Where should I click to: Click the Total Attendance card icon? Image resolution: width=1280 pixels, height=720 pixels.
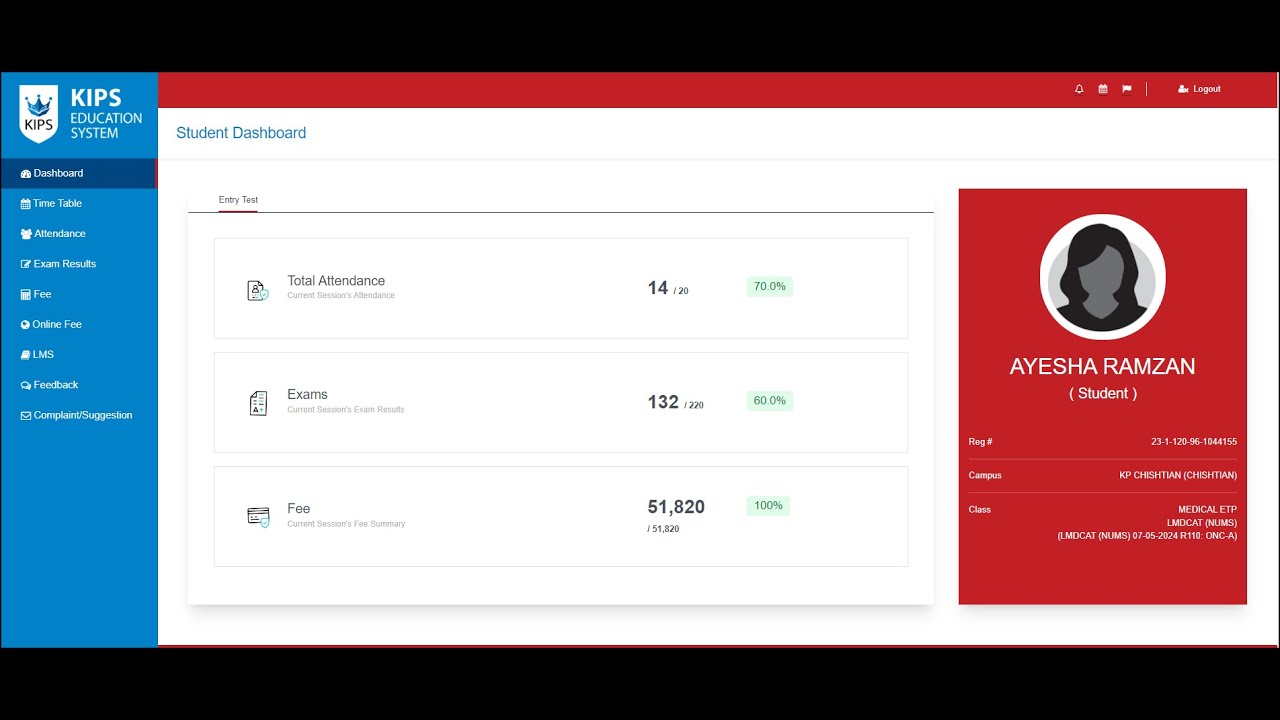pyautogui.click(x=258, y=290)
